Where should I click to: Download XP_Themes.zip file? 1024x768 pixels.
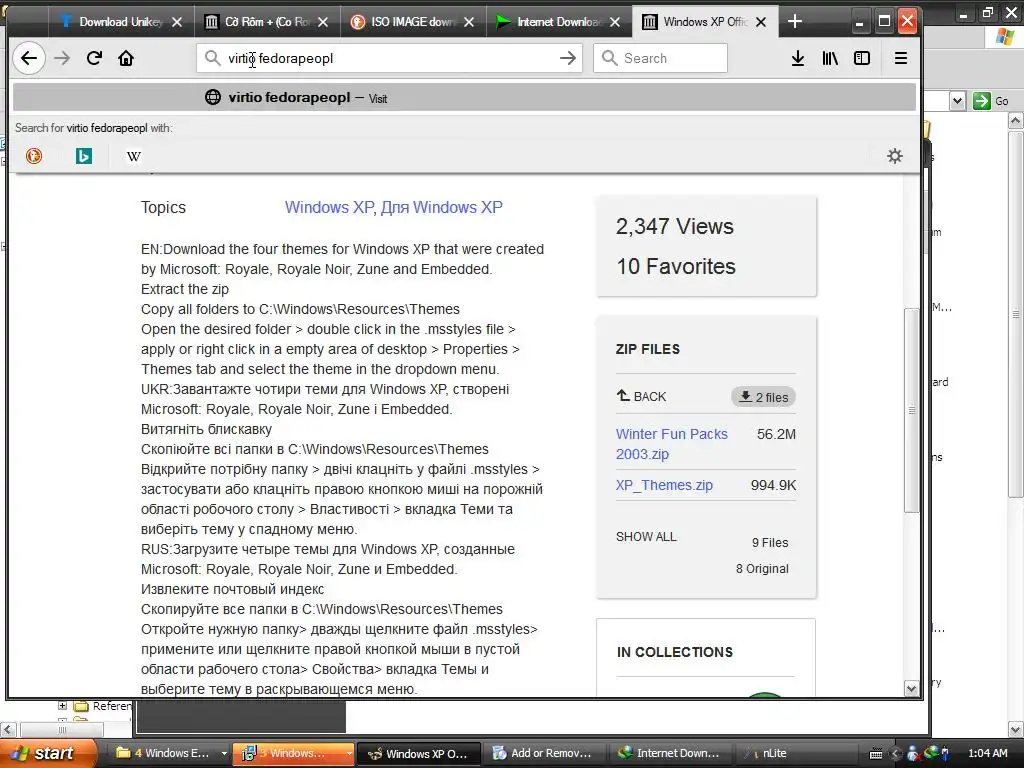664,485
